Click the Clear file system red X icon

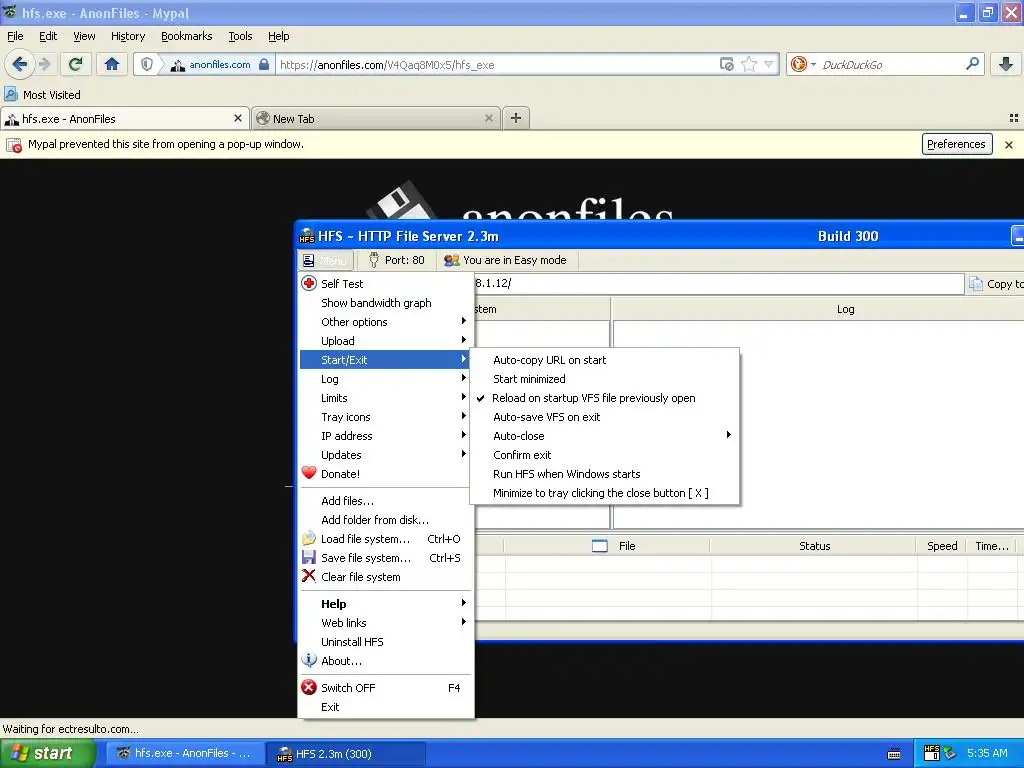coord(309,576)
